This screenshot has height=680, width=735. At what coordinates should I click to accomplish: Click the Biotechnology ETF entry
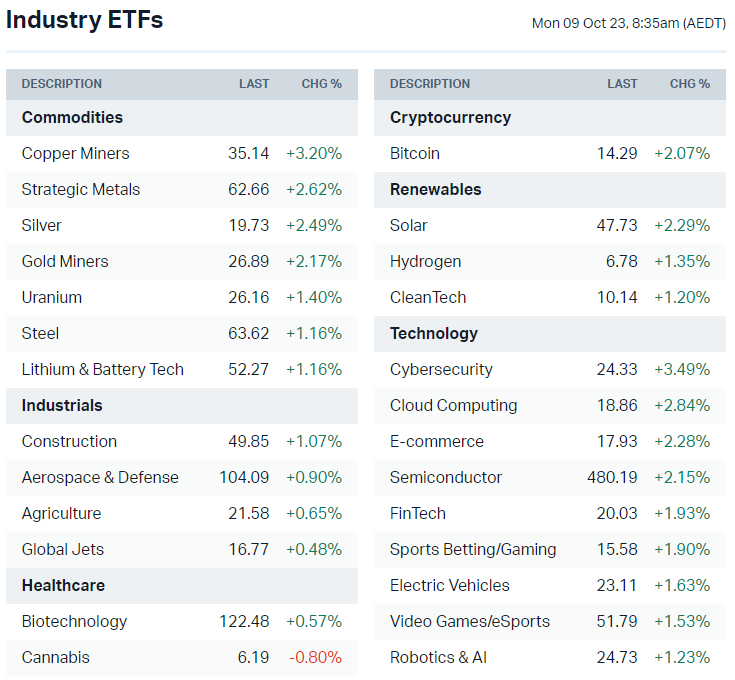pyautogui.click(x=74, y=621)
